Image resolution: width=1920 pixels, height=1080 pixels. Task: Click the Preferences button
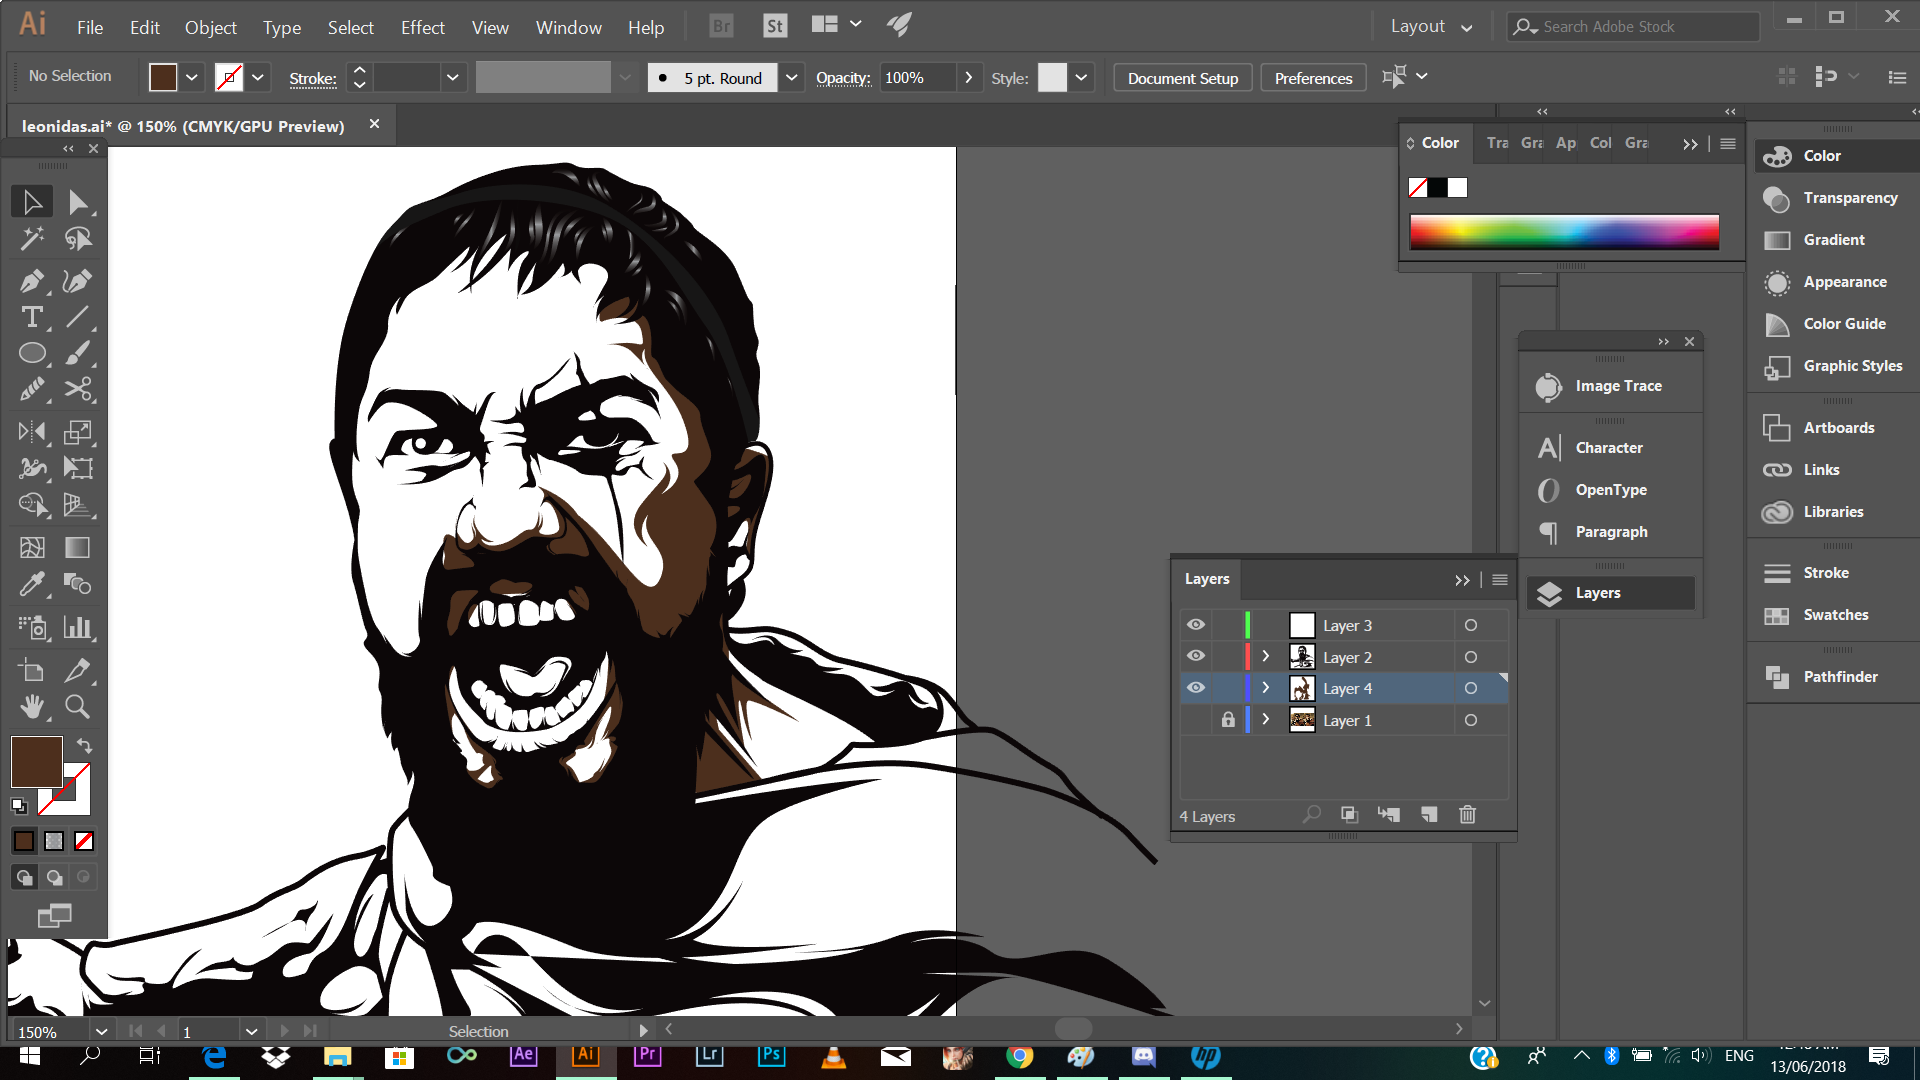pyautogui.click(x=1312, y=78)
